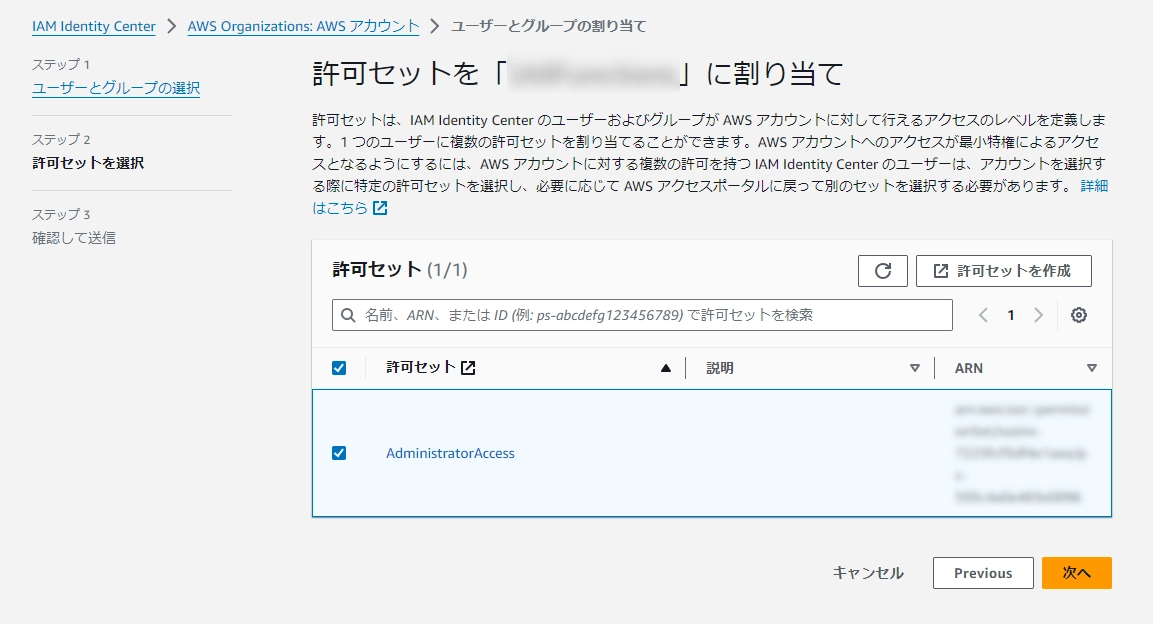Open the 詳細はこちら help link
The height and width of the screenshot is (624, 1153).
point(1094,186)
